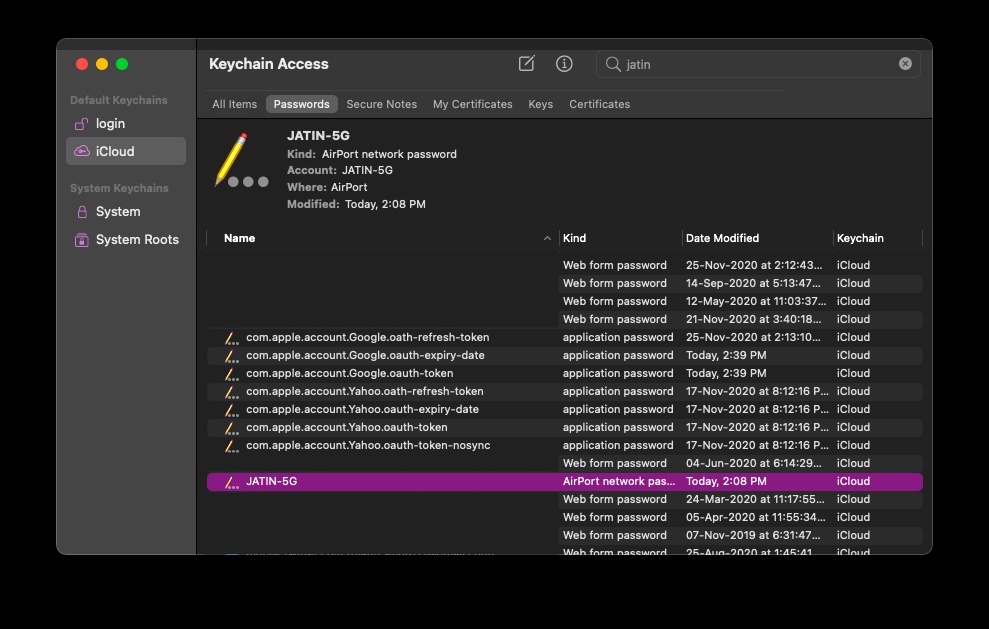Open the My Certificates tab
This screenshot has width=989, height=629.
point(472,104)
